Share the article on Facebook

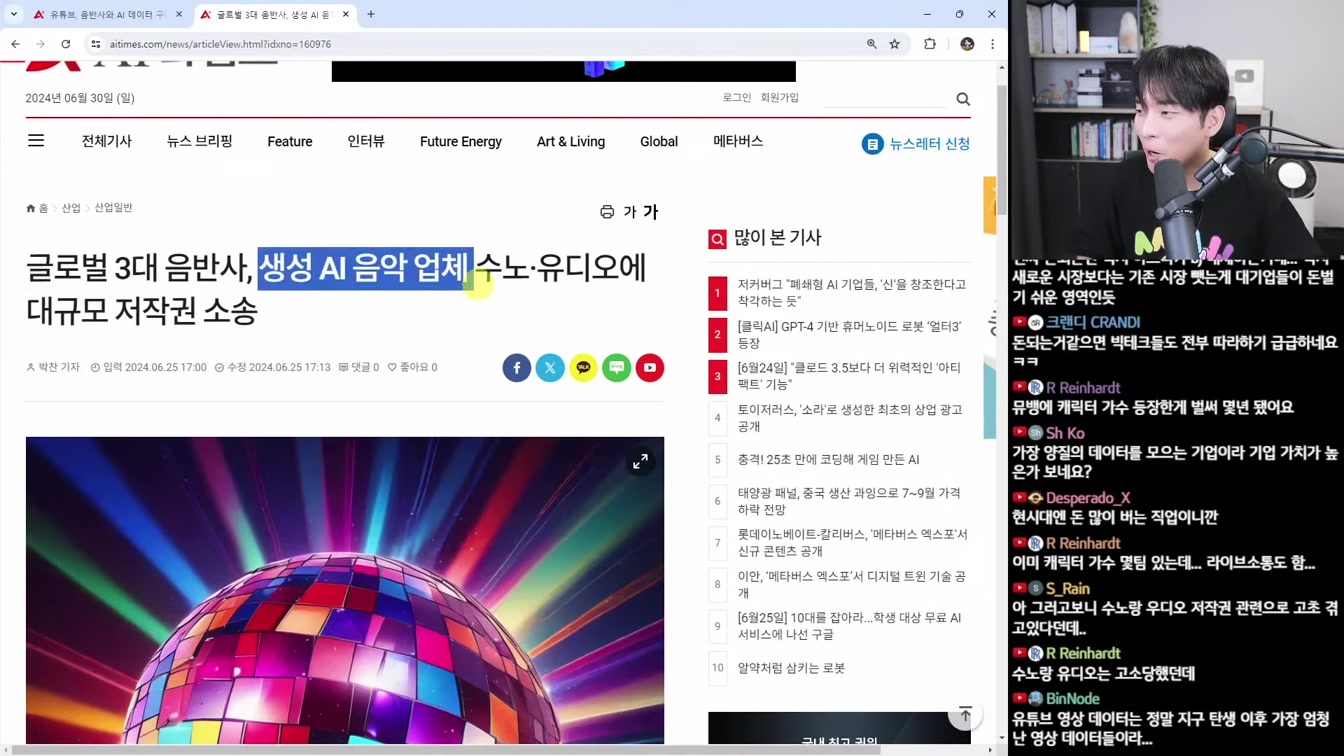click(517, 368)
